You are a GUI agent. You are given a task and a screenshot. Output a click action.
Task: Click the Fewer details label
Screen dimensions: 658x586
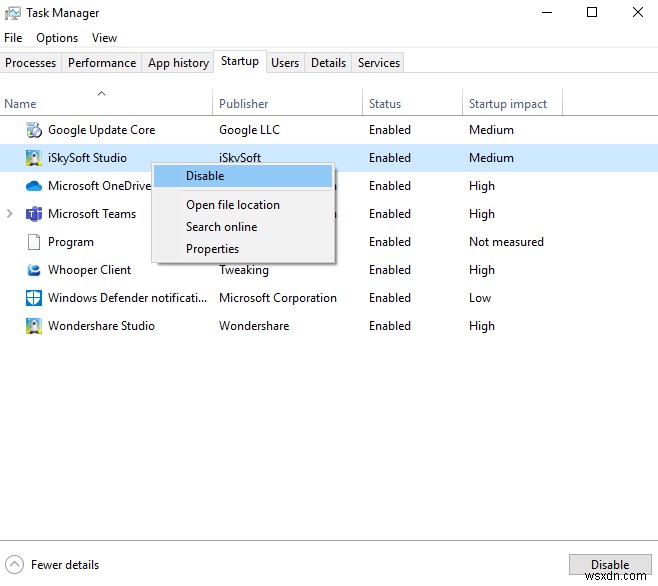[65, 565]
